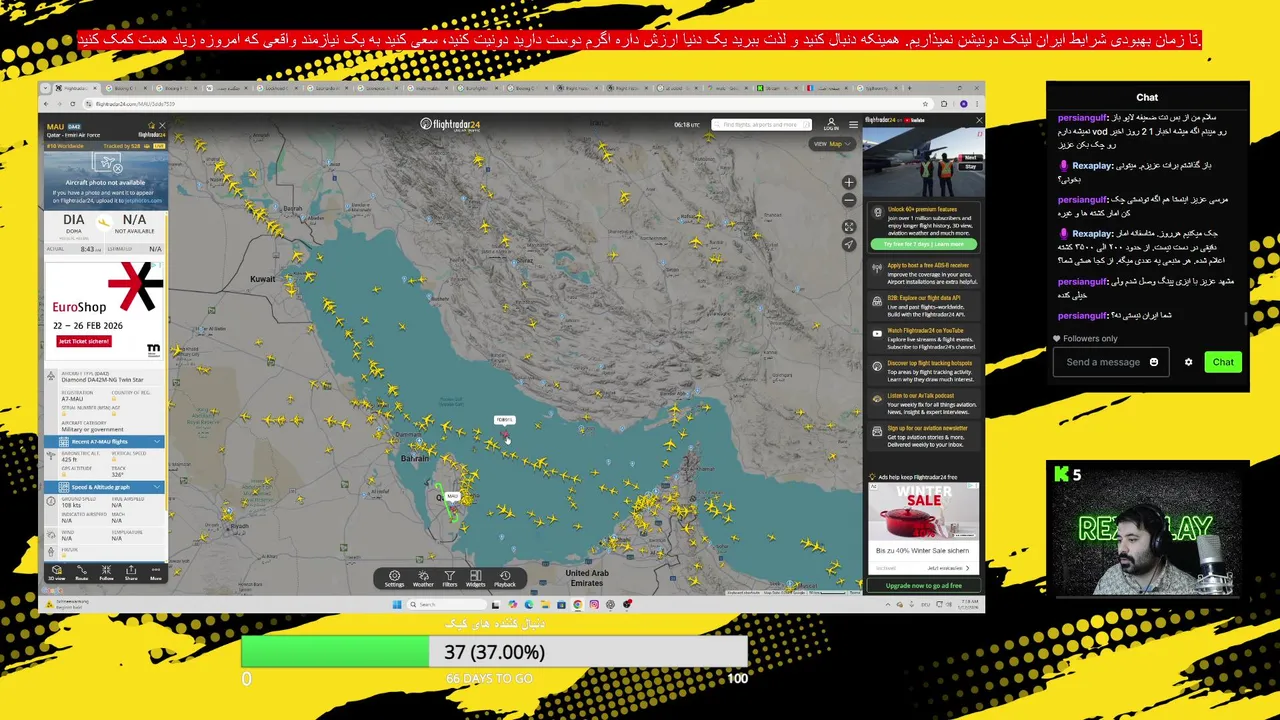Click EuroShop Jetzt Ticket sichern button
Viewport: 1280px width, 720px height.
[84, 342]
